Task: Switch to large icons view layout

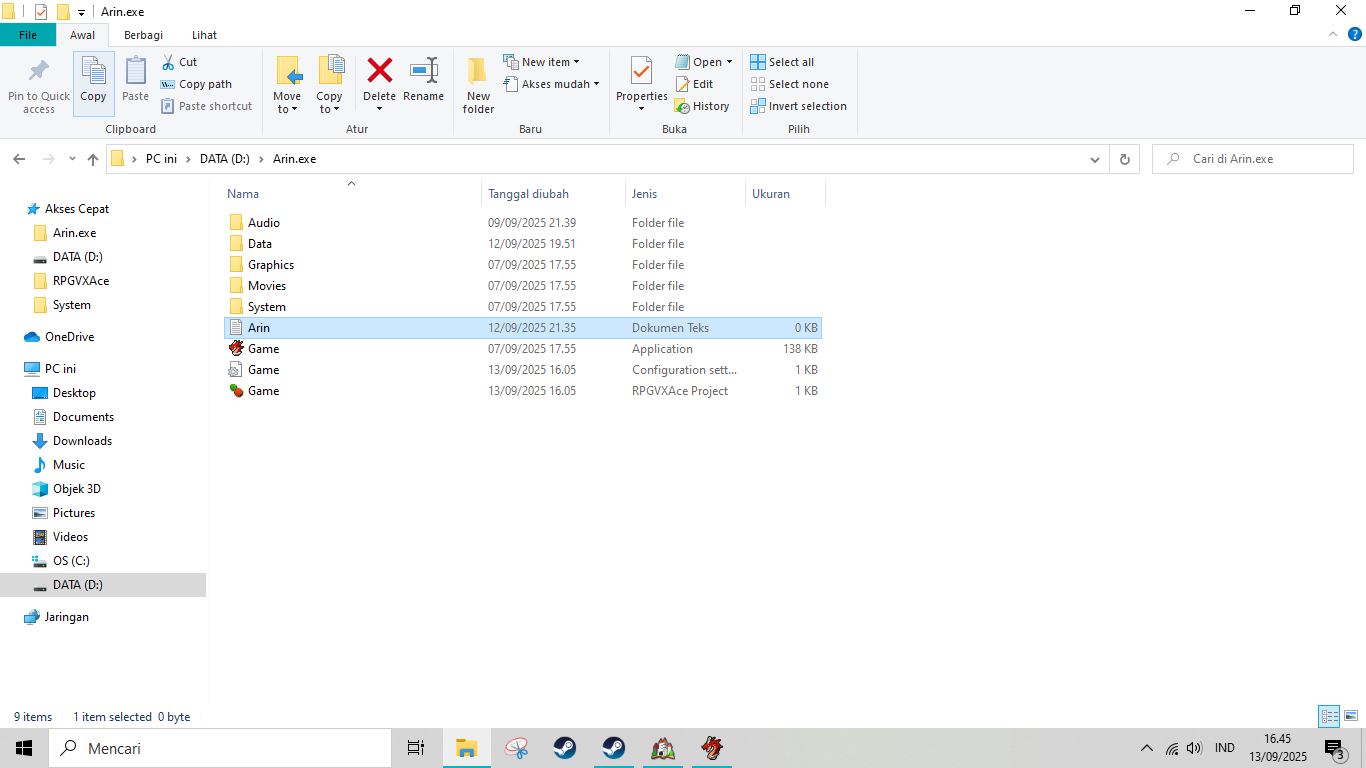Action: pos(1351,716)
